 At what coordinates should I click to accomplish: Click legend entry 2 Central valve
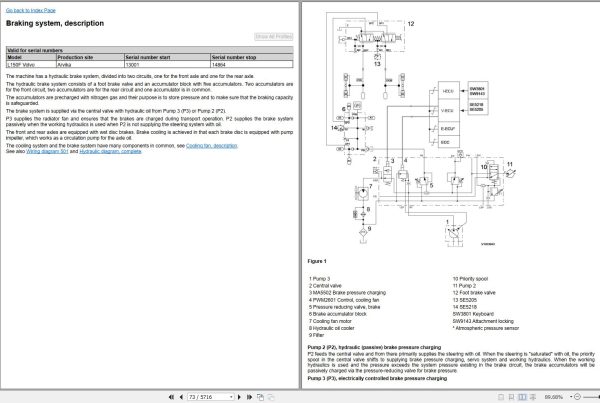coord(325,286)
